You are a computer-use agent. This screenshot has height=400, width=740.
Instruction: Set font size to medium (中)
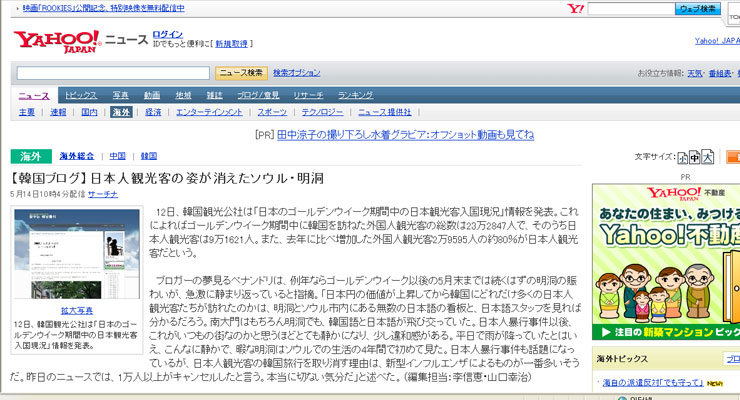tap(694, 157)
